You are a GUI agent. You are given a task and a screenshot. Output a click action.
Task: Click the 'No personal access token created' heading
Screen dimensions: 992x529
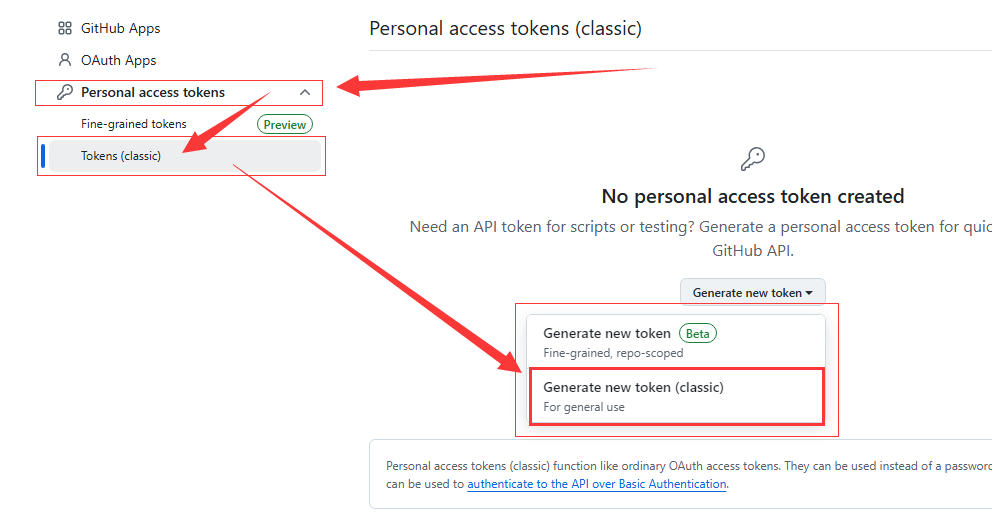click(752, 196)
